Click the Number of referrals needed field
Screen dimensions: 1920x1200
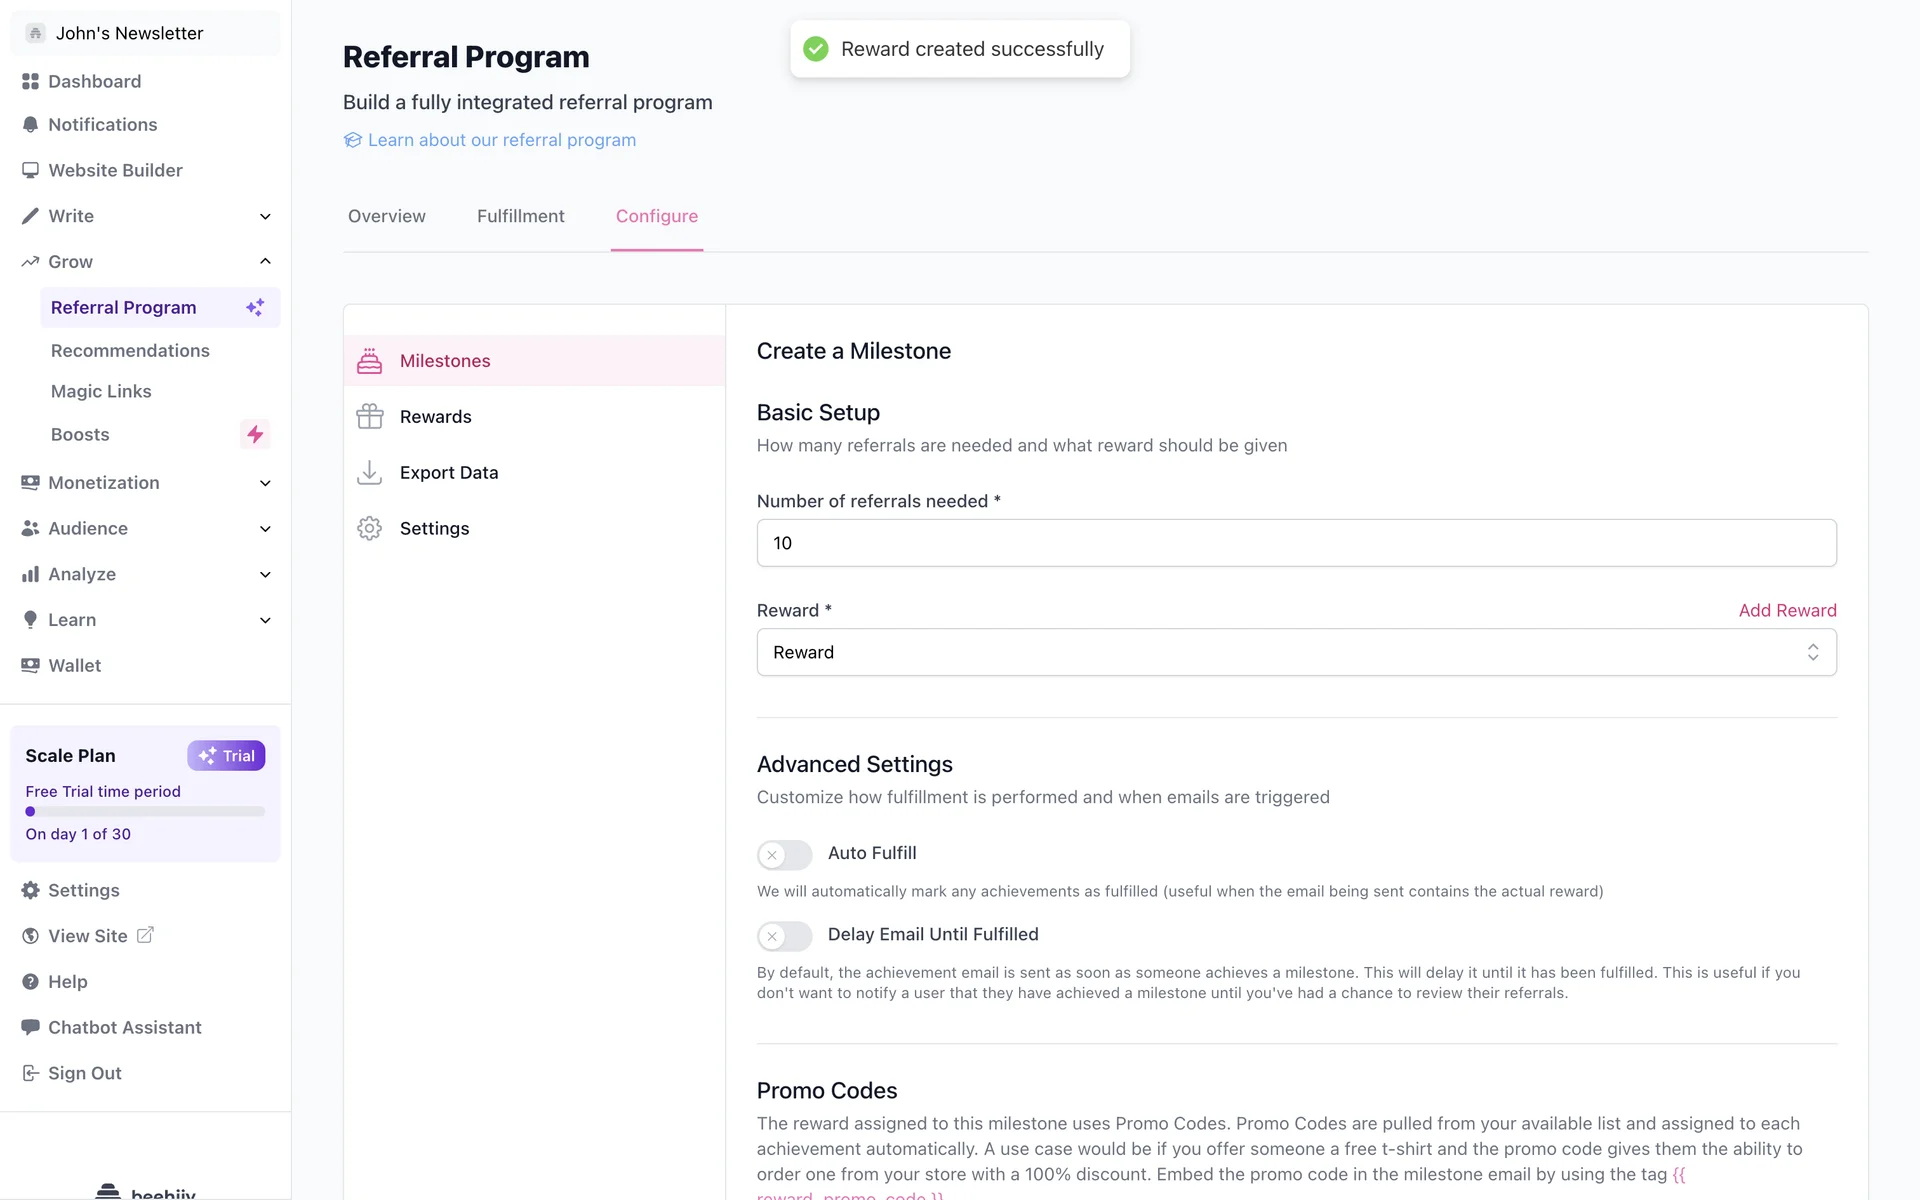(x=1296, y=543)
